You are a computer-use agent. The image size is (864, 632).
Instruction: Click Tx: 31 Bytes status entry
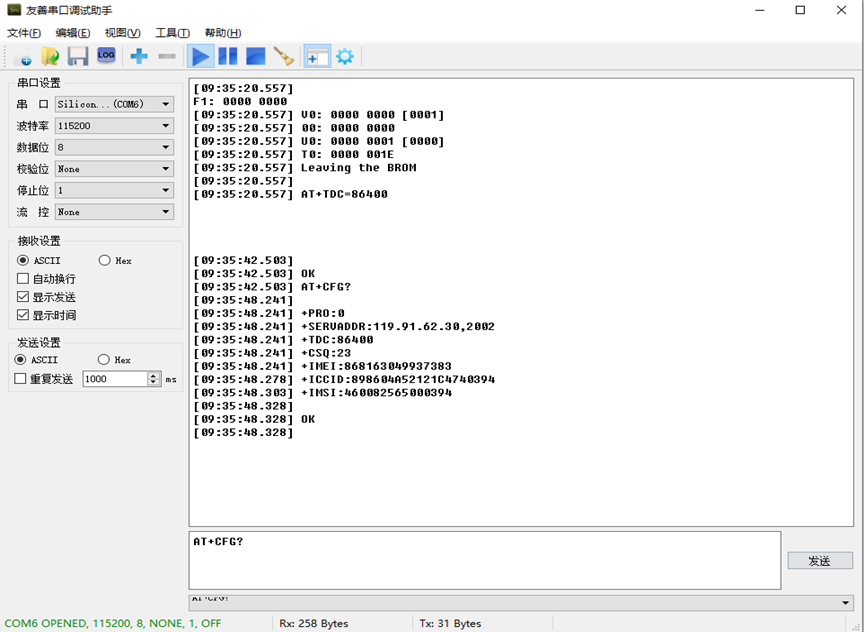coord(450,623)
